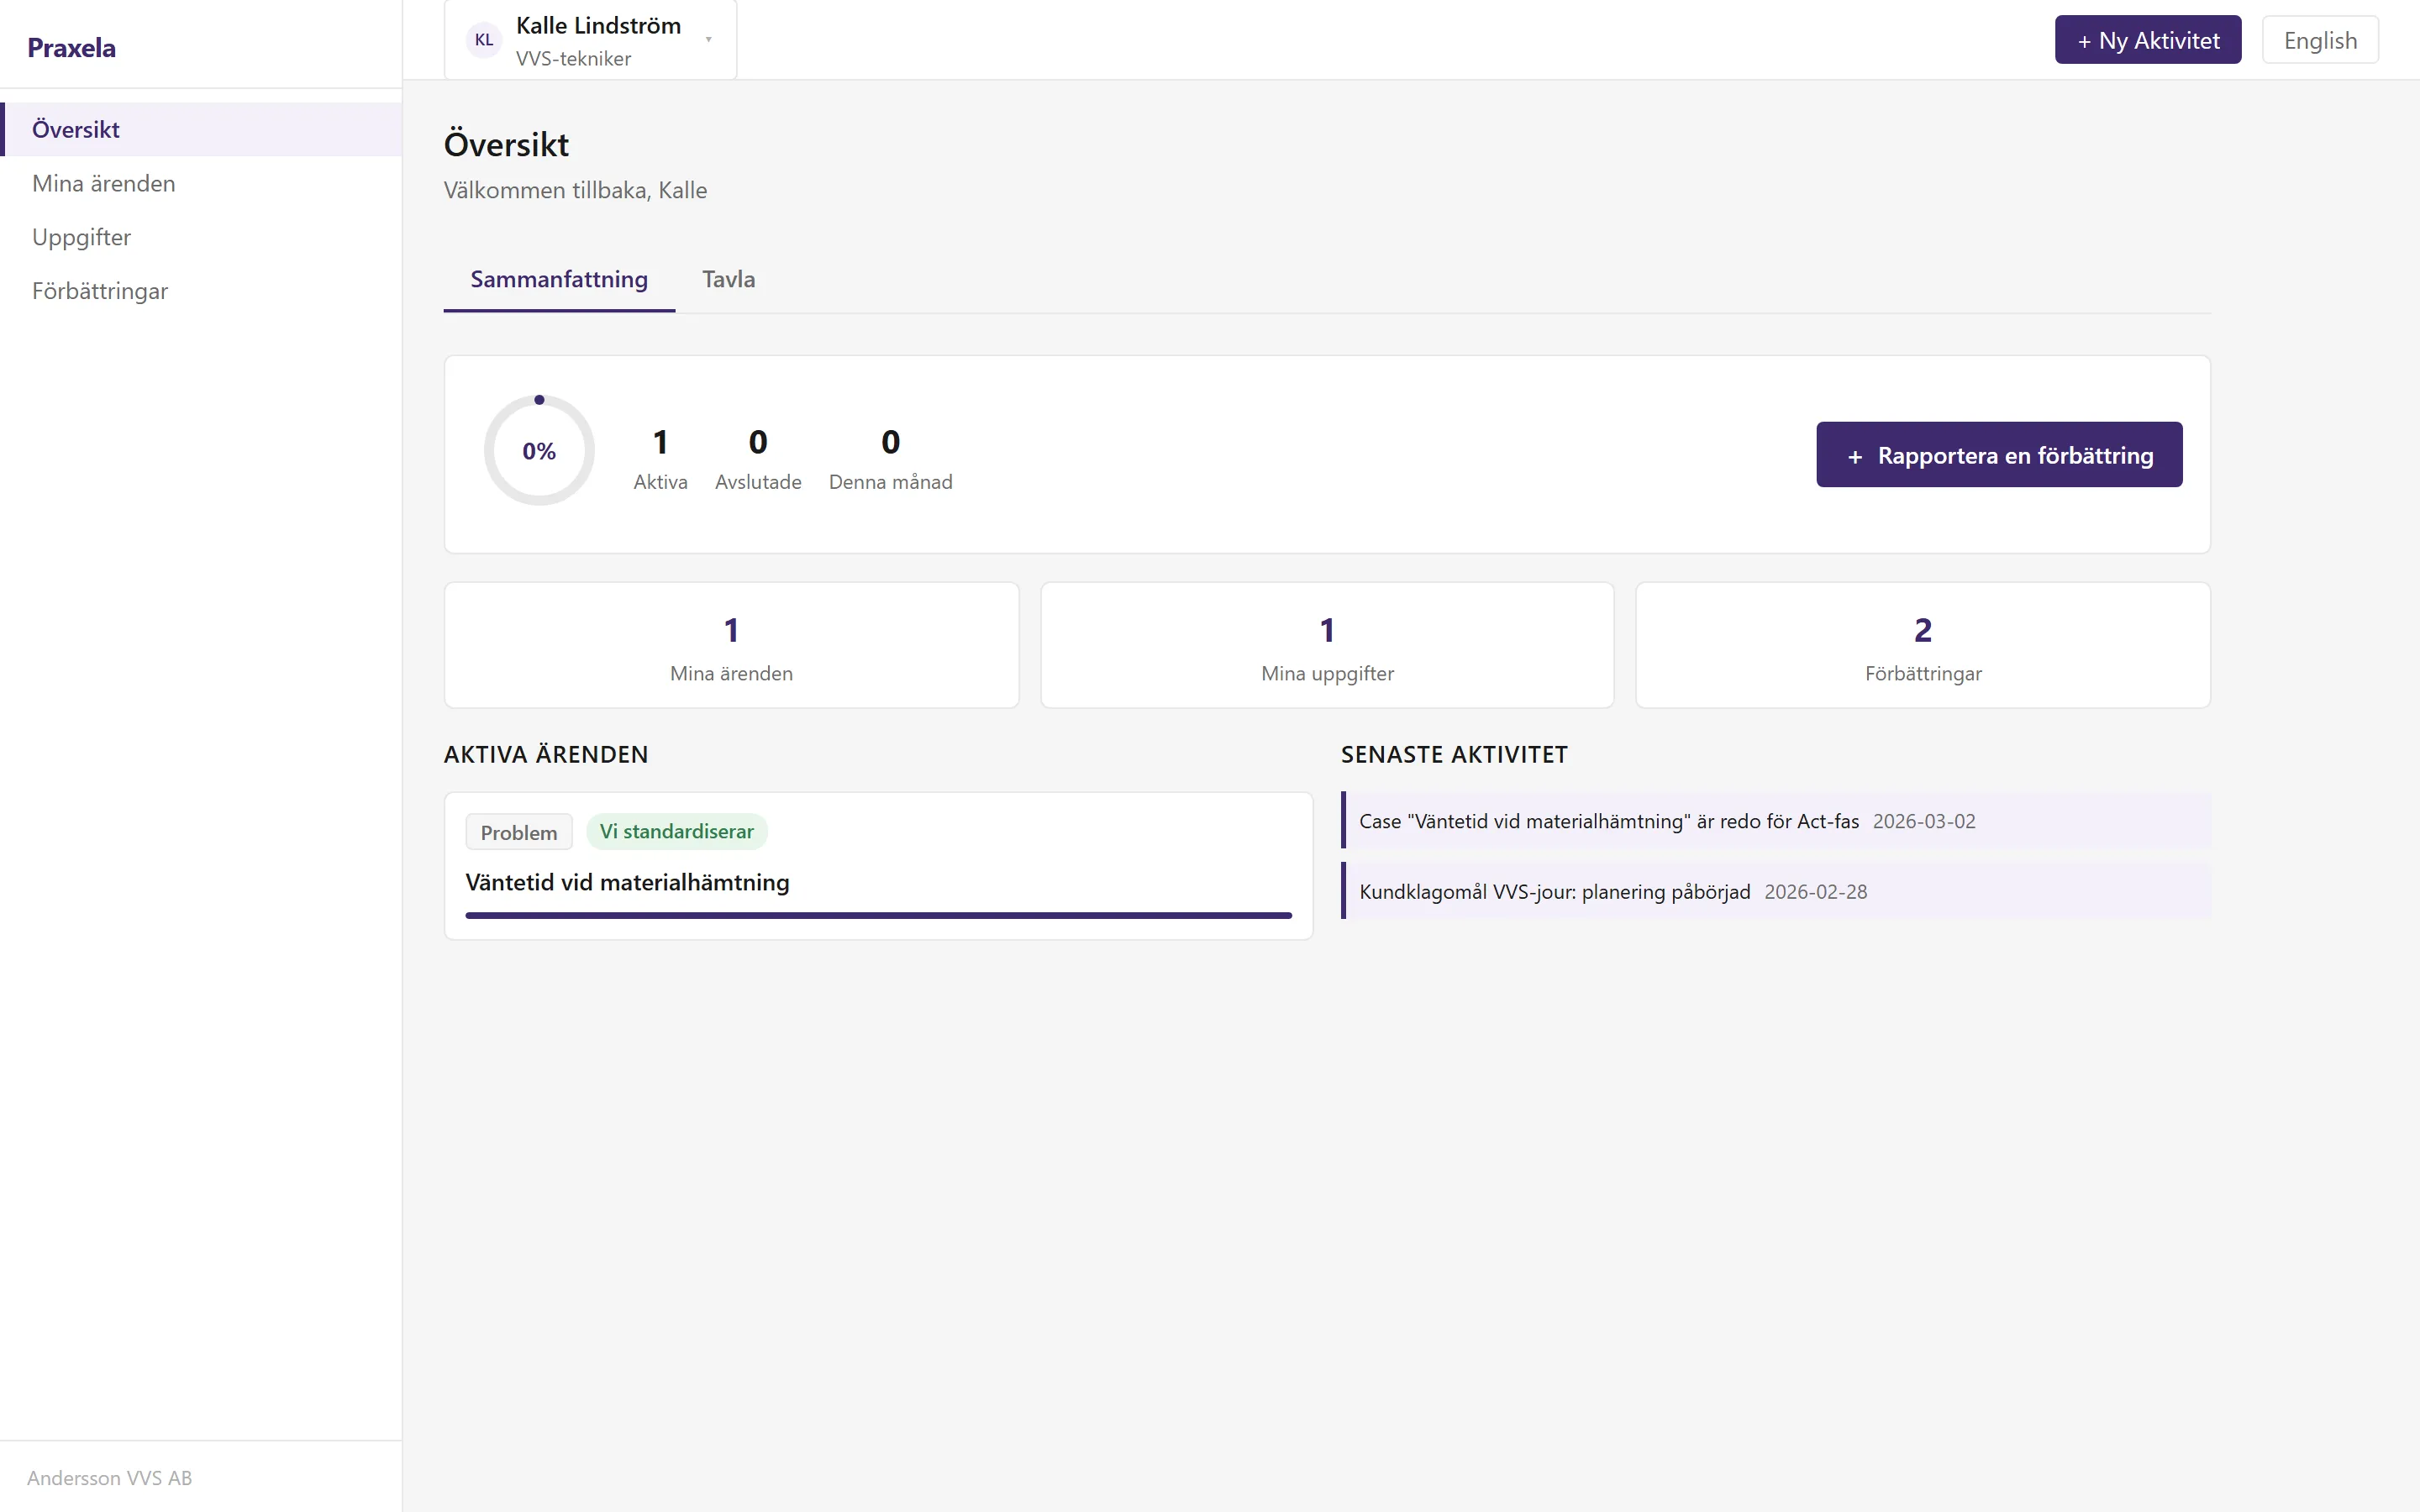The image size is (2420, 1512).
Task: Select Översikt in the sidebar
Action: click(201, 129)
